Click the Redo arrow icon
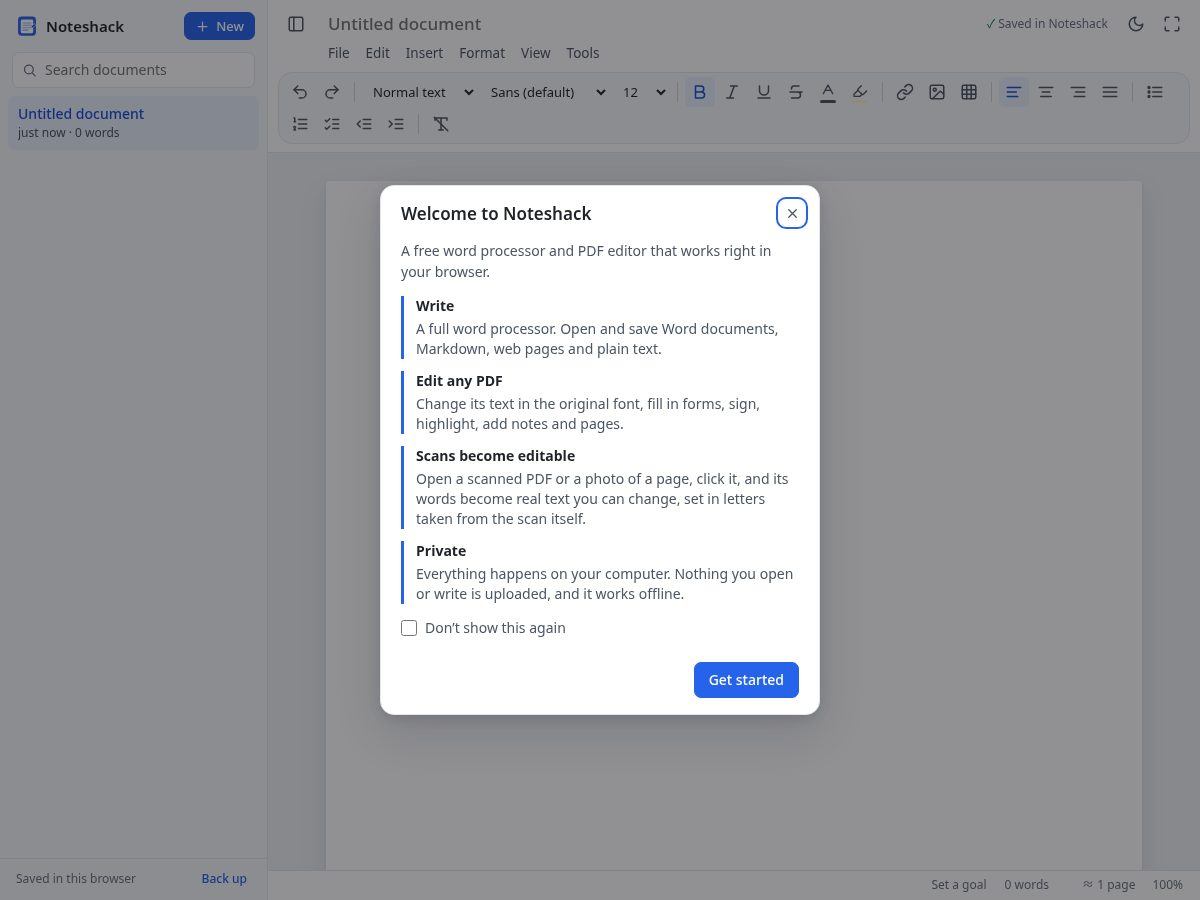The width and height of the screenshot is (1200, 900). coord(332,92)
